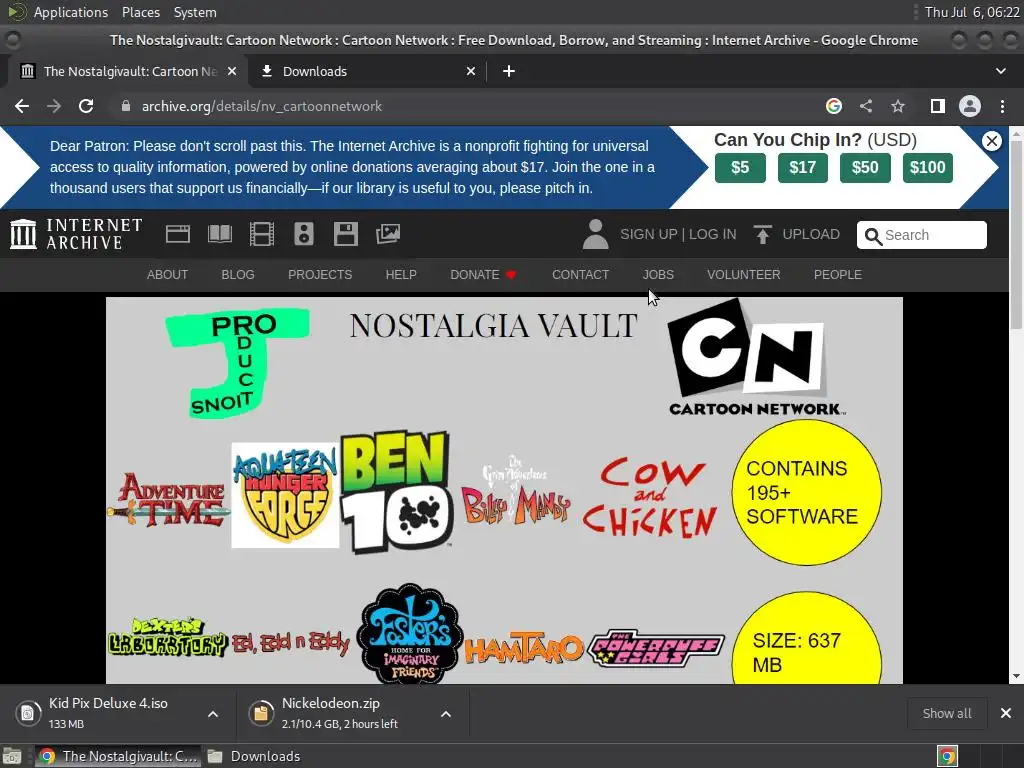Open the tab search chevron
This screenshot has width=1024, height=768.
tap(1000, 71)
